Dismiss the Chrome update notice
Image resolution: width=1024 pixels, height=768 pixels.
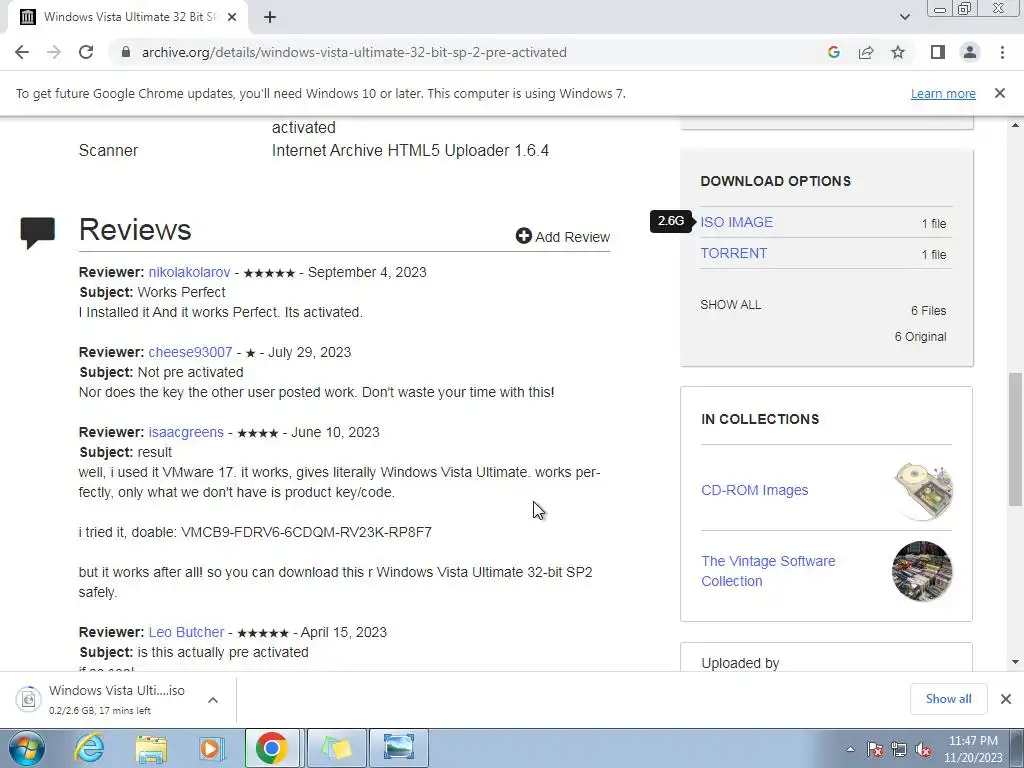(999, 93)
